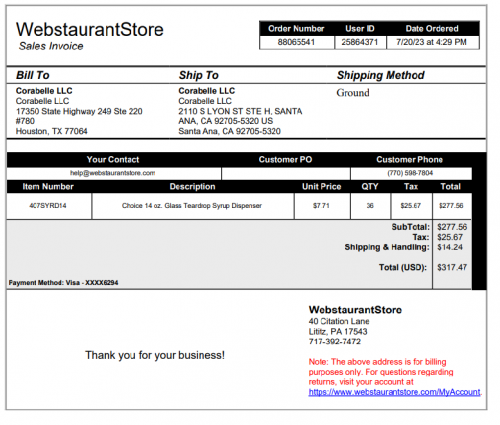The width and height of the screenshot is (500, 425).
Task: Click the help@webstaurantstore.com contact cell
Action: [x=113, y=173]
